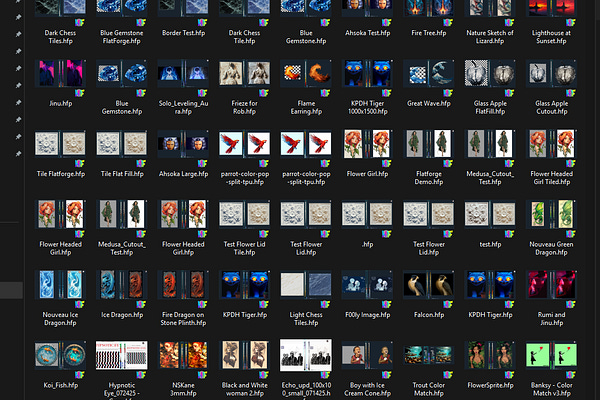Viewport: 600px width, 400px height.
Task: Select the Tile Flatforge.hfp file
Action: tap(60, 154)
